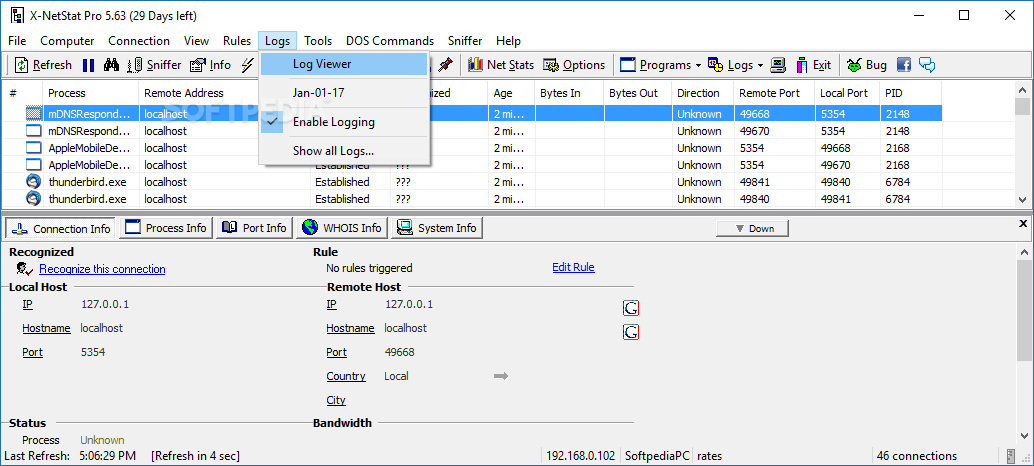Screen dimensions: 1034x466
Task: Switch to the WHOIS Info tab
Action: [x=342, y=228]
